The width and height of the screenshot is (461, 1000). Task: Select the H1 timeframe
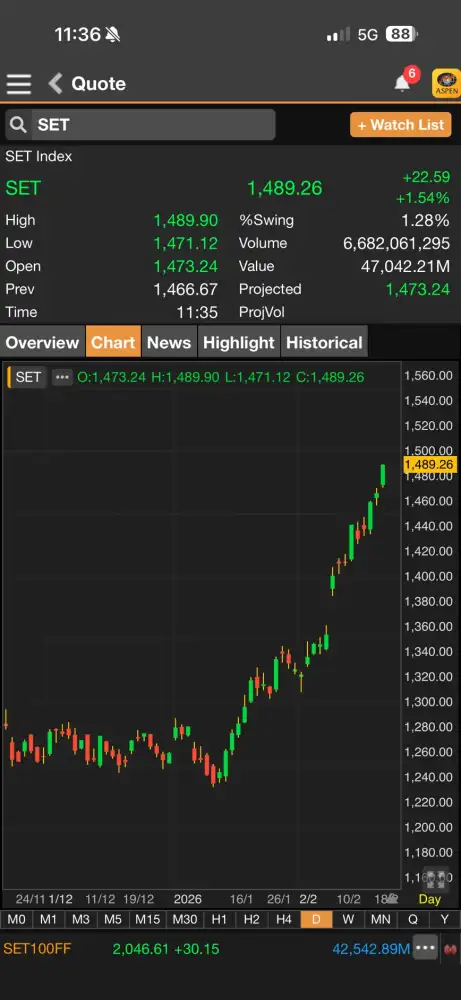(x=219, y=919)
